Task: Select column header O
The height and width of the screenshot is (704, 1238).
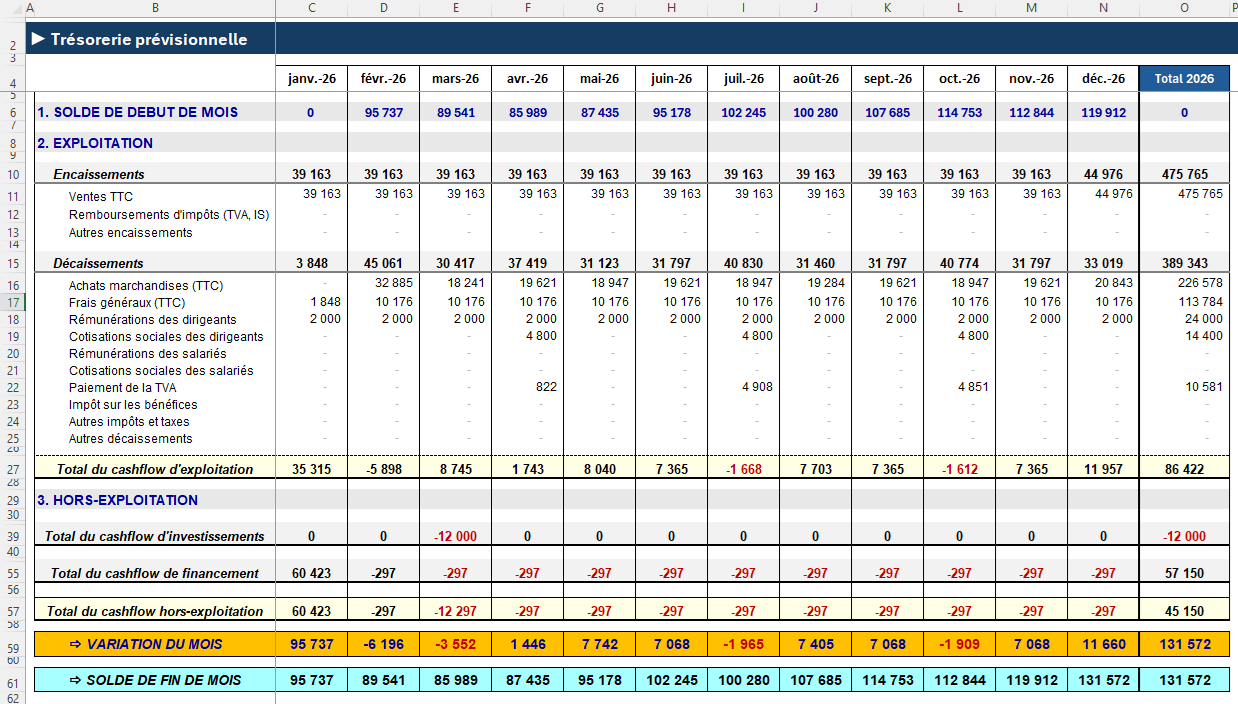Action: point(1184,8)
